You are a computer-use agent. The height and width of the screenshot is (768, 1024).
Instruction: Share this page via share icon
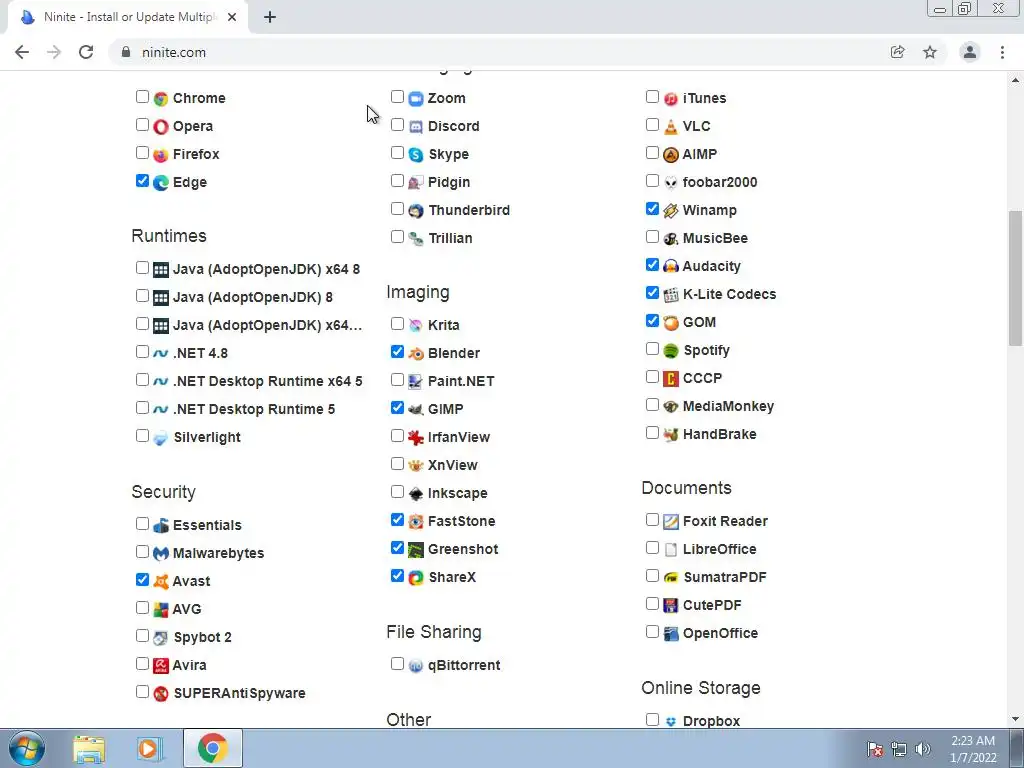[898, 52]
